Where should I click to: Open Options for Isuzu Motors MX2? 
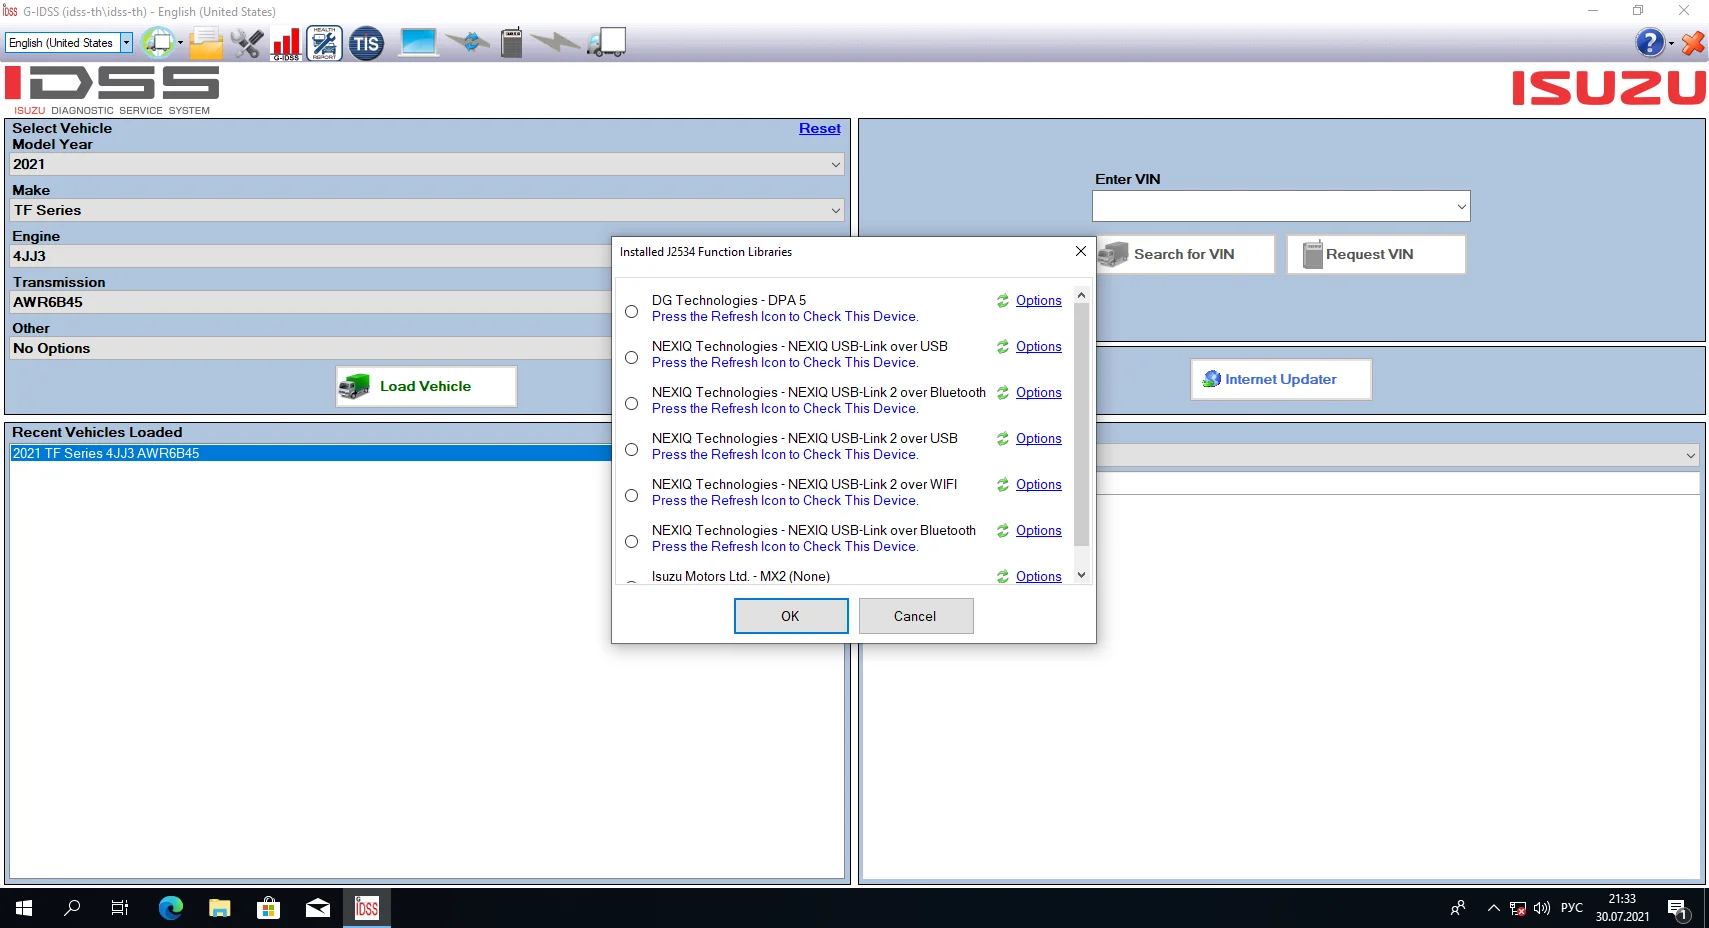pyautogui.click(x=1039, y=577)
